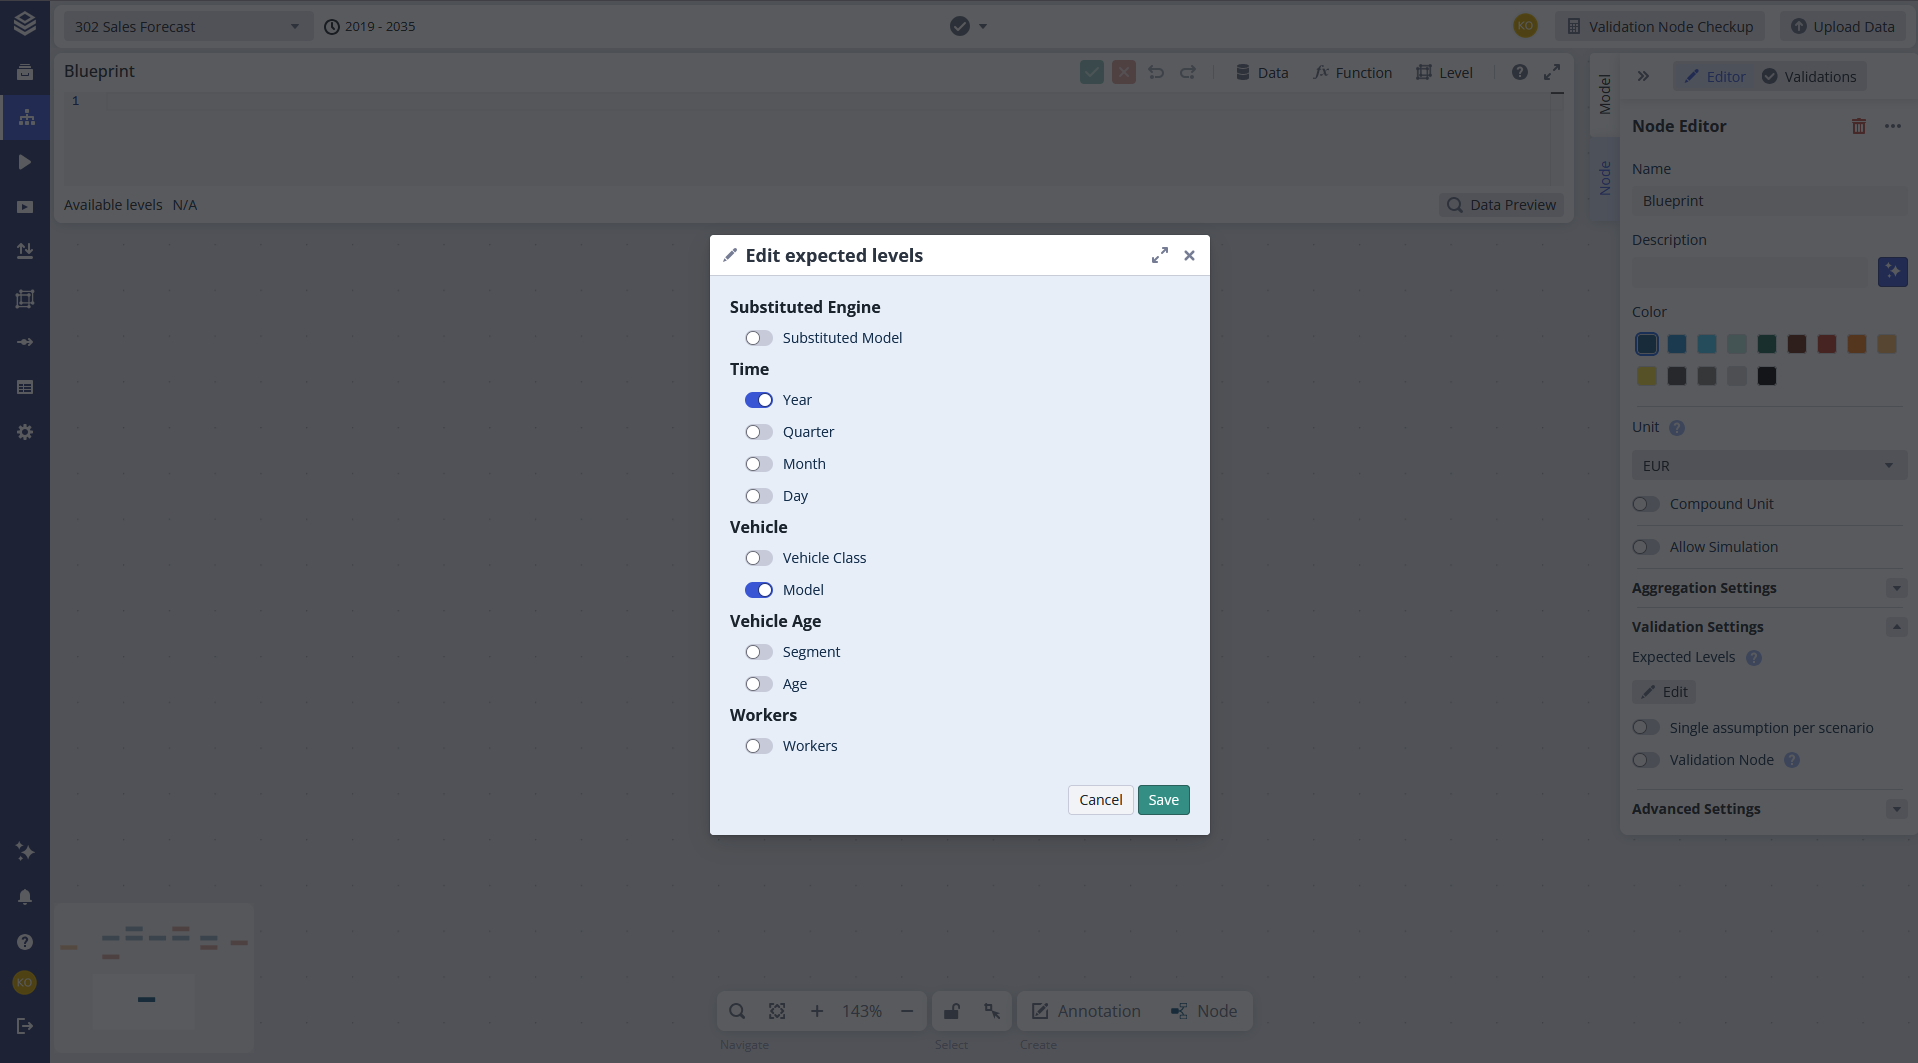Open the node editor more options menu
The image size is (1918, 1063).
coord(1892,126)
